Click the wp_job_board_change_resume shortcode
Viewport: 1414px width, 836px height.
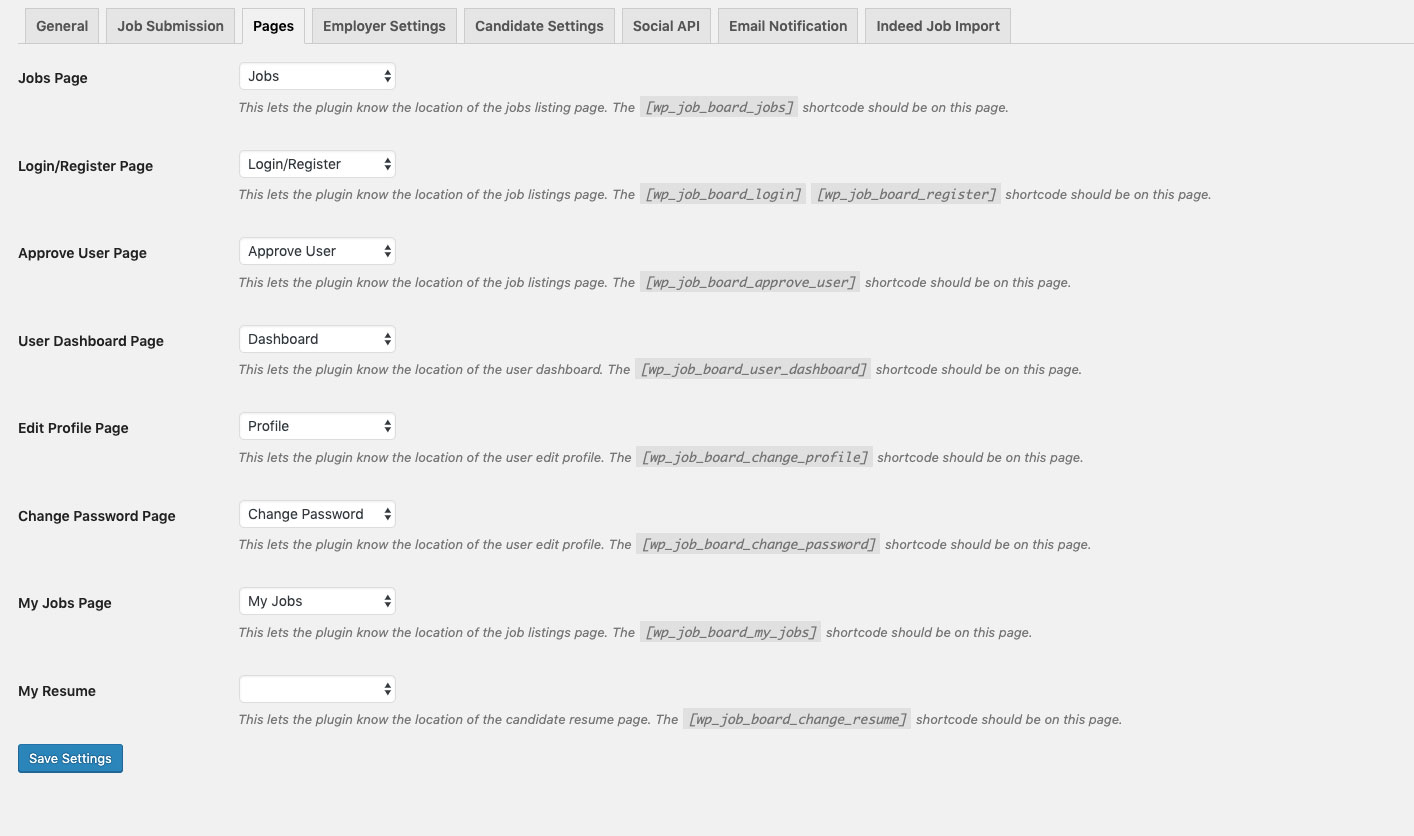coord(797,719)
